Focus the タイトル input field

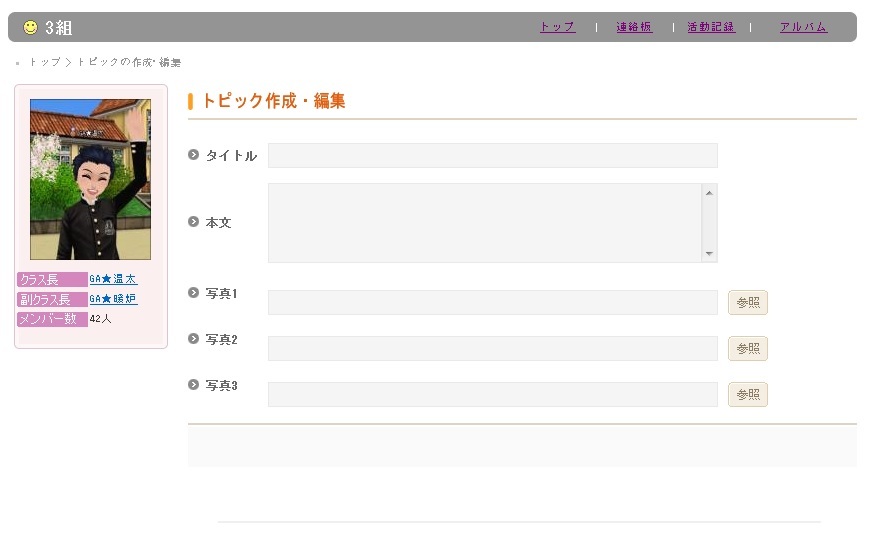(x=492, y=155)
